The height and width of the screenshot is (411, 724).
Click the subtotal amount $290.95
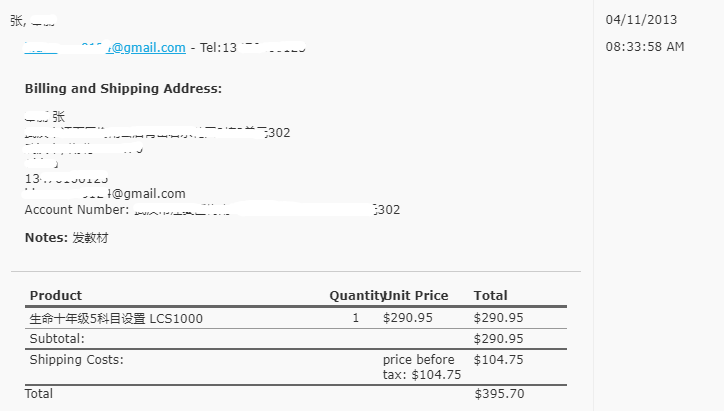point(498,339)
